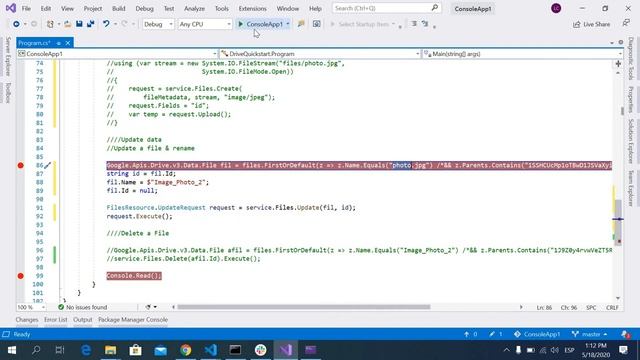The width and height of the screenshot is (640, 360).
Task: Open File Explorer from the taskbar
Action: point(111,350)
